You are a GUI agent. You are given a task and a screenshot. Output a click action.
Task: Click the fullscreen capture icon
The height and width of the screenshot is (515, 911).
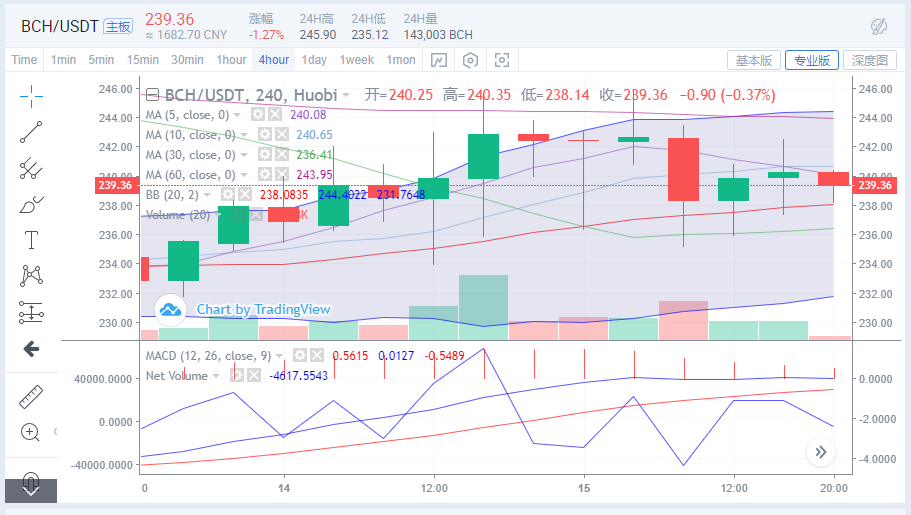[501, 60]
